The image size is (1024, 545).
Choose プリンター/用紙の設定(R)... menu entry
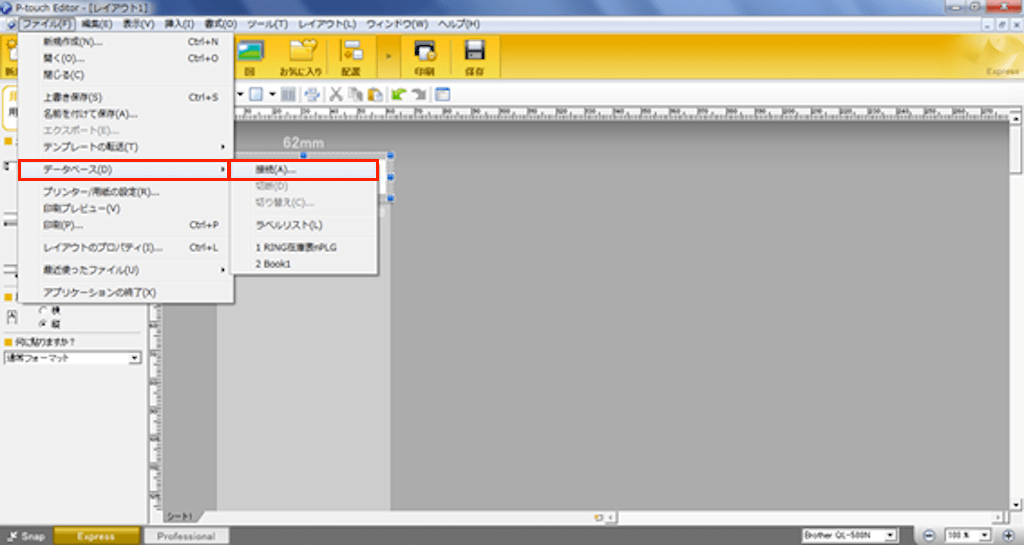pos(126,192)
